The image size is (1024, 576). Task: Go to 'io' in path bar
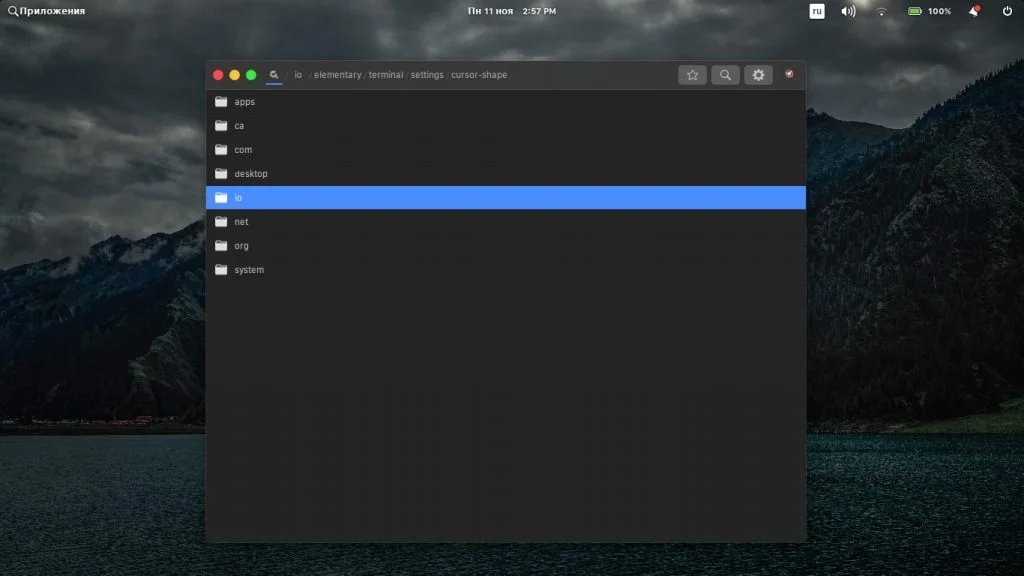tap(298, 74)
